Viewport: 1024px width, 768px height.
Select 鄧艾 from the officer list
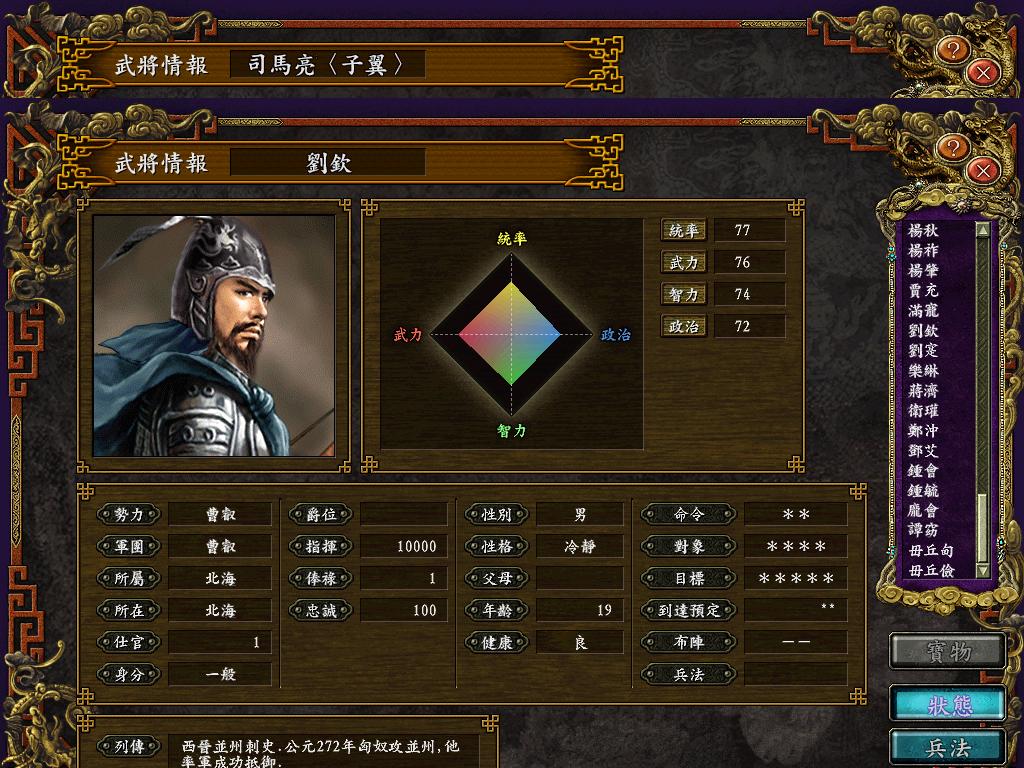[x=923, y=451]
